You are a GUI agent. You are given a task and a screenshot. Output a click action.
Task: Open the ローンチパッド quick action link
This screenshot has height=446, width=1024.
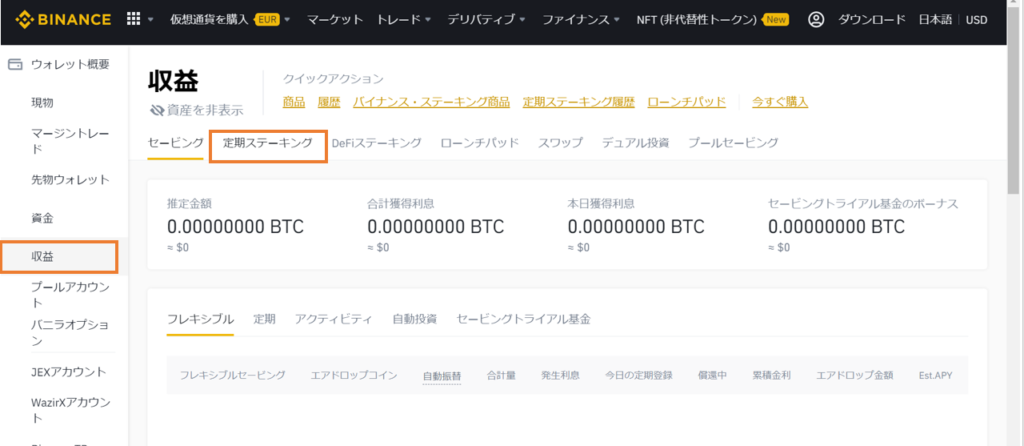tap(686, 102)
